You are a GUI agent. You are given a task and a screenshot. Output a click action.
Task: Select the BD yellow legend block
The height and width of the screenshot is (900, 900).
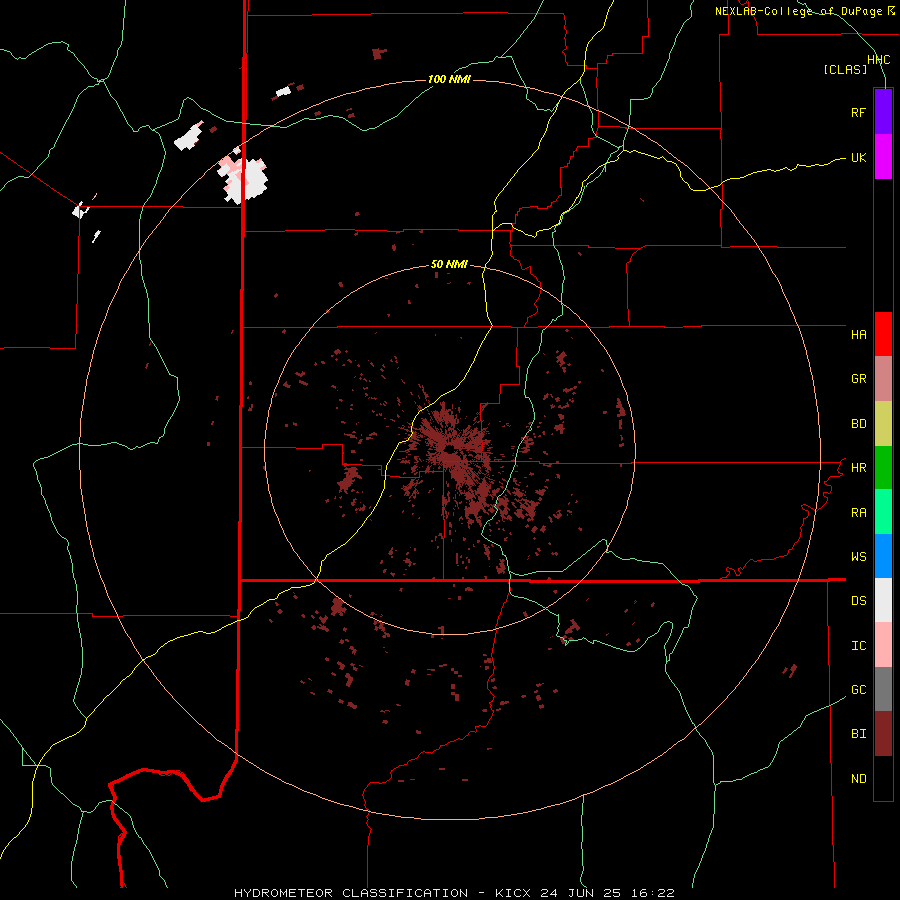coord(883,423)
